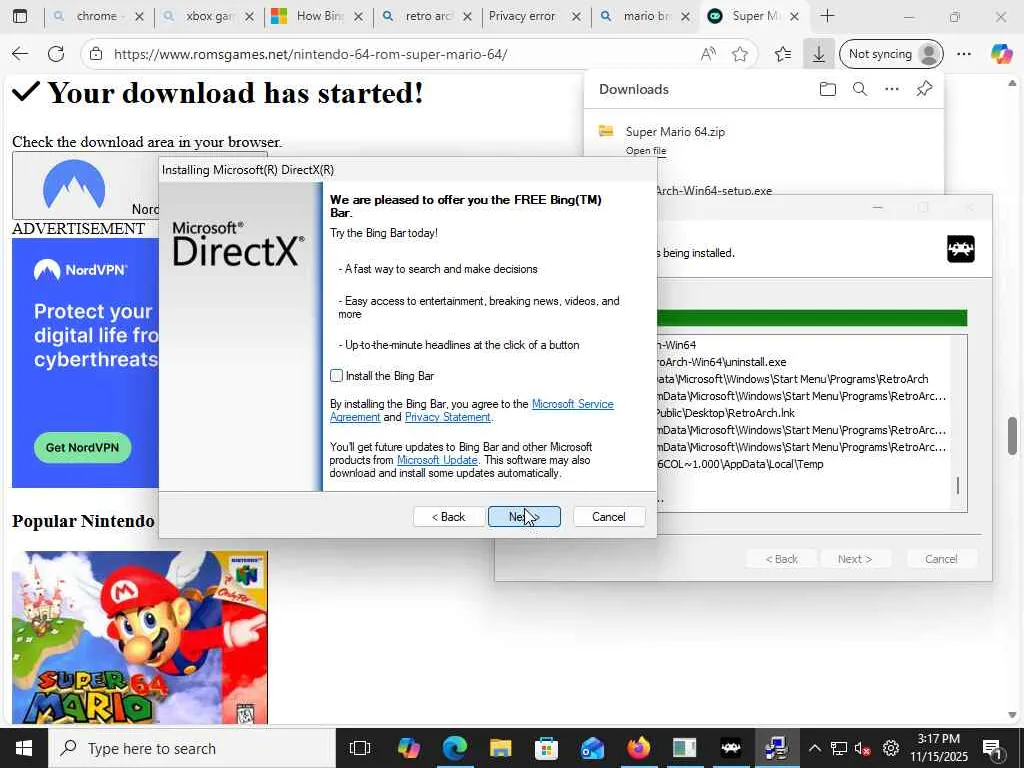1024x768 pixels.
Task: Open more options in the Downloads panel
Action: point(891,89)
